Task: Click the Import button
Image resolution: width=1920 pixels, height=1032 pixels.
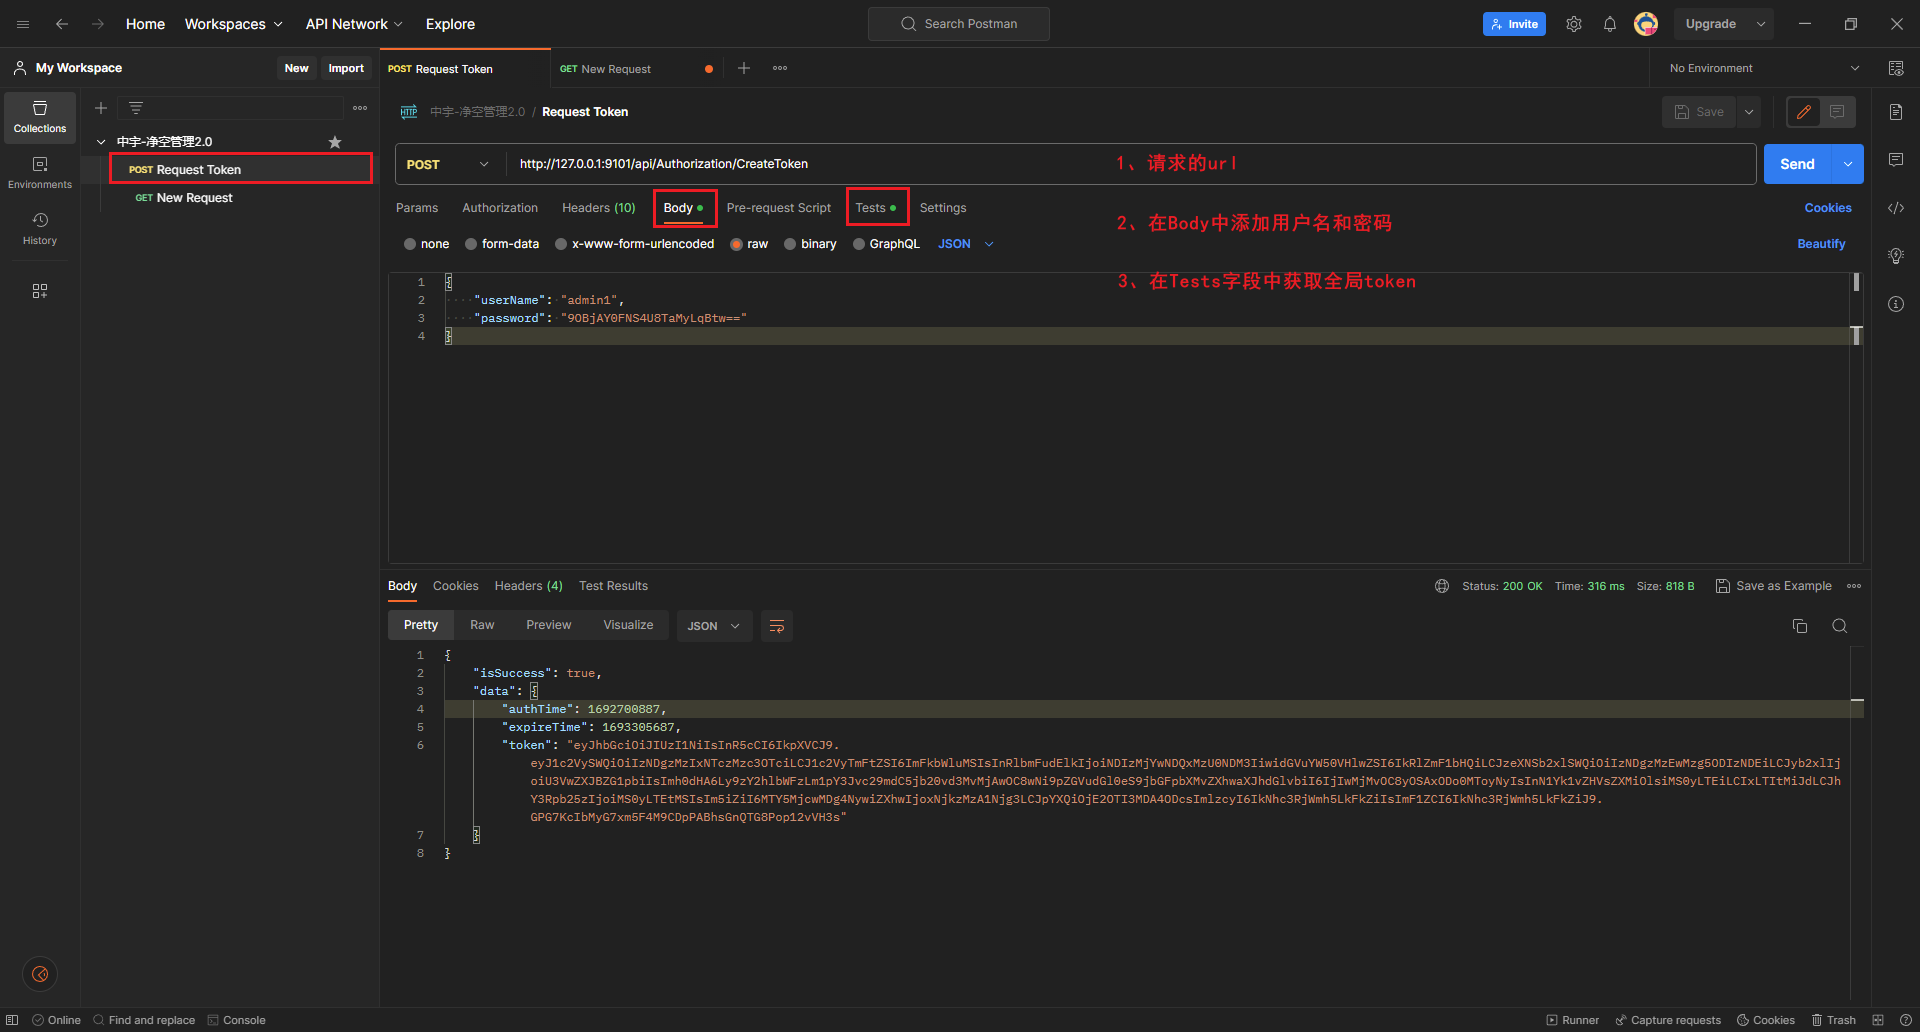Action: 346,68
